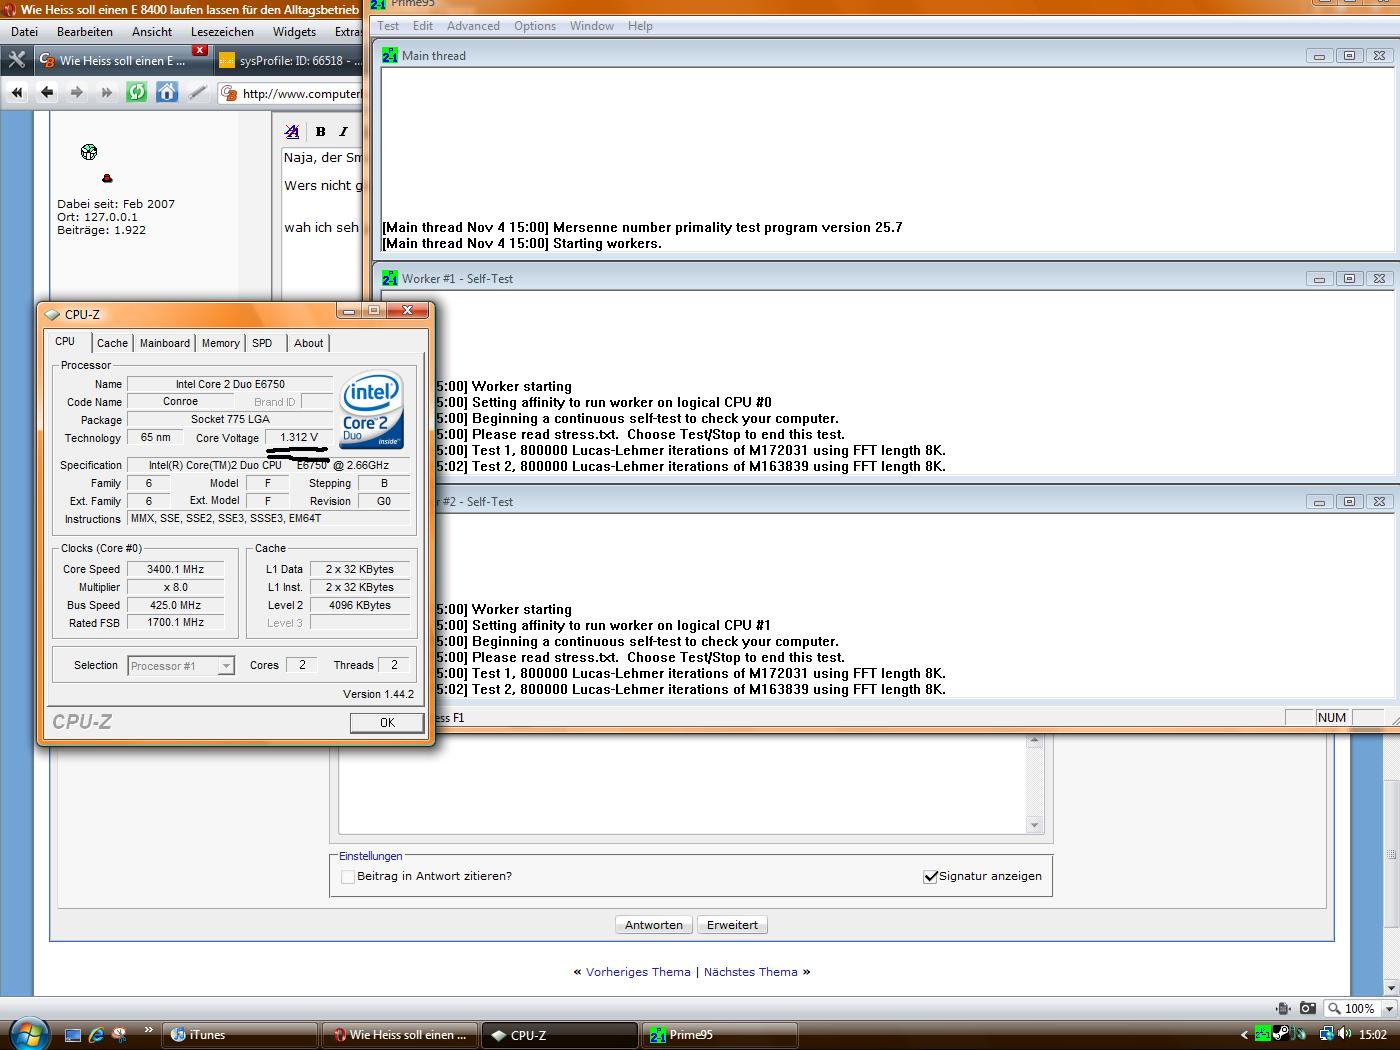Screen dimensions: 1400x1050
Task: Click the Antworten button
Action: [x=654, y=925]
